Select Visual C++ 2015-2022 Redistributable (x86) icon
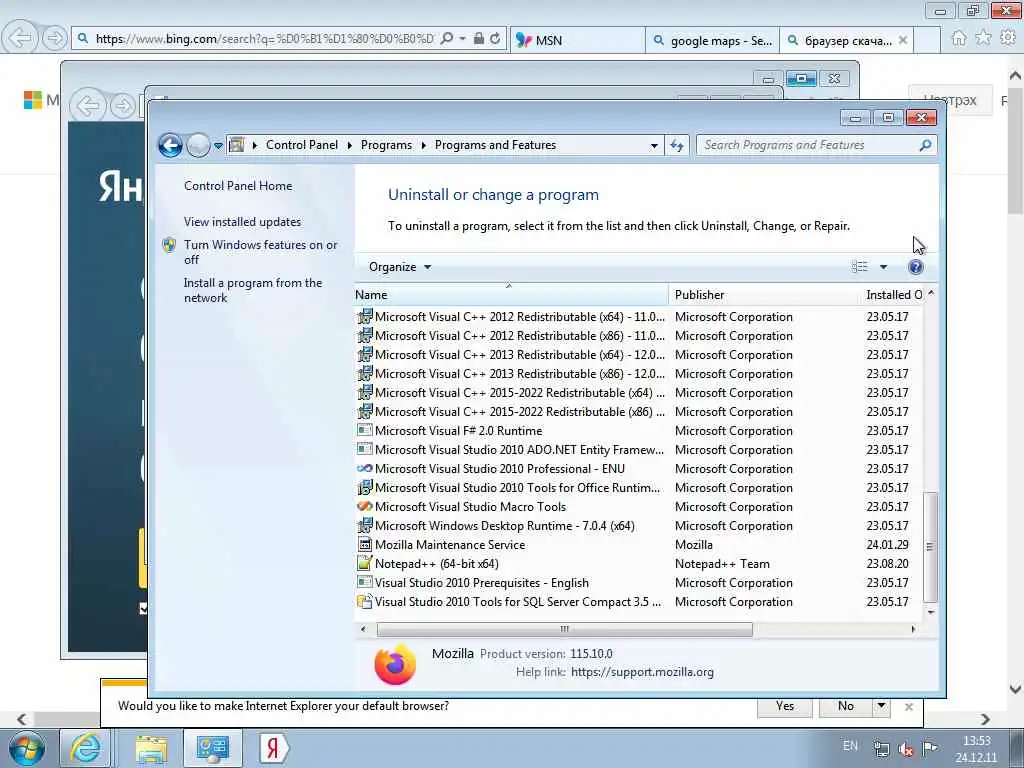The height and width of the screenshot is (768, 1024). click(x=364, y=411)
